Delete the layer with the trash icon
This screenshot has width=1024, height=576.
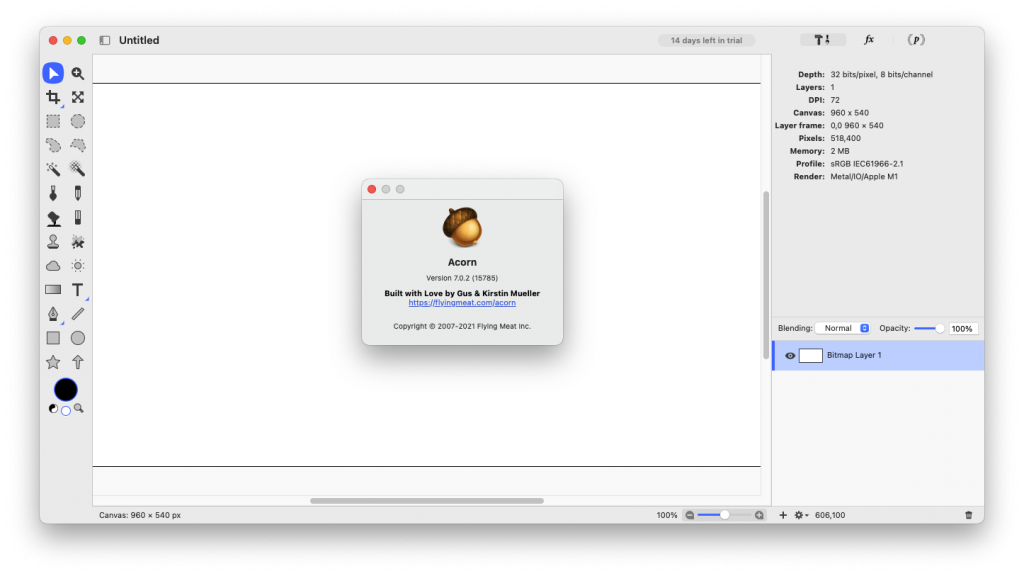point(969,515)
